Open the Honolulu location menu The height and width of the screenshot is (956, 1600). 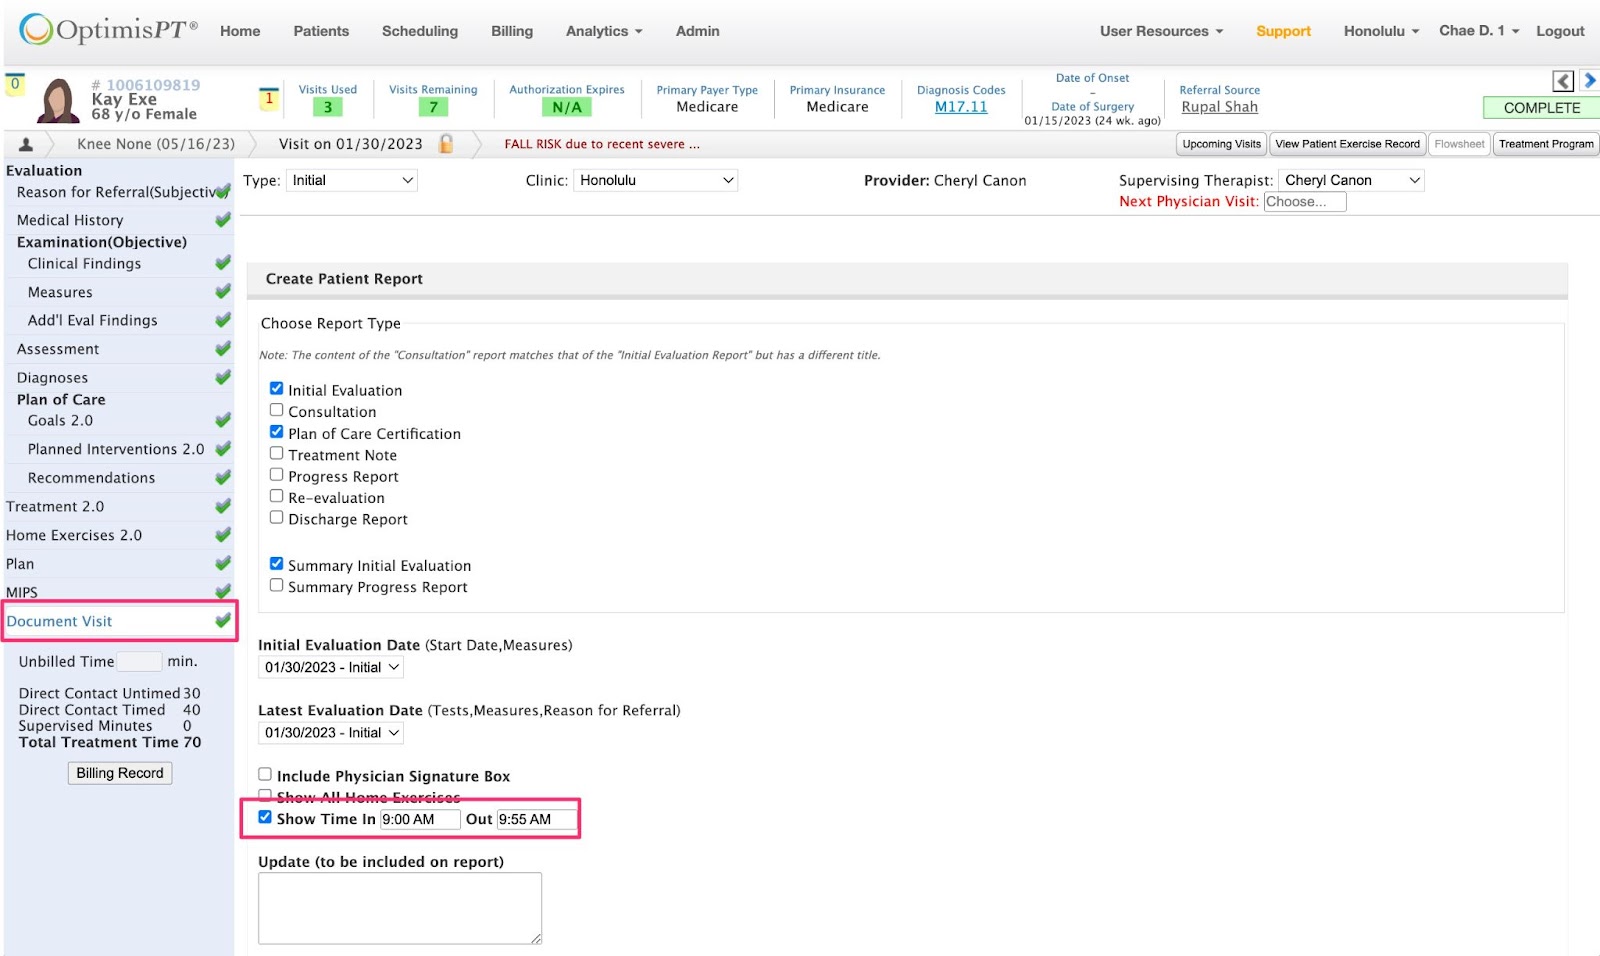1381,31
